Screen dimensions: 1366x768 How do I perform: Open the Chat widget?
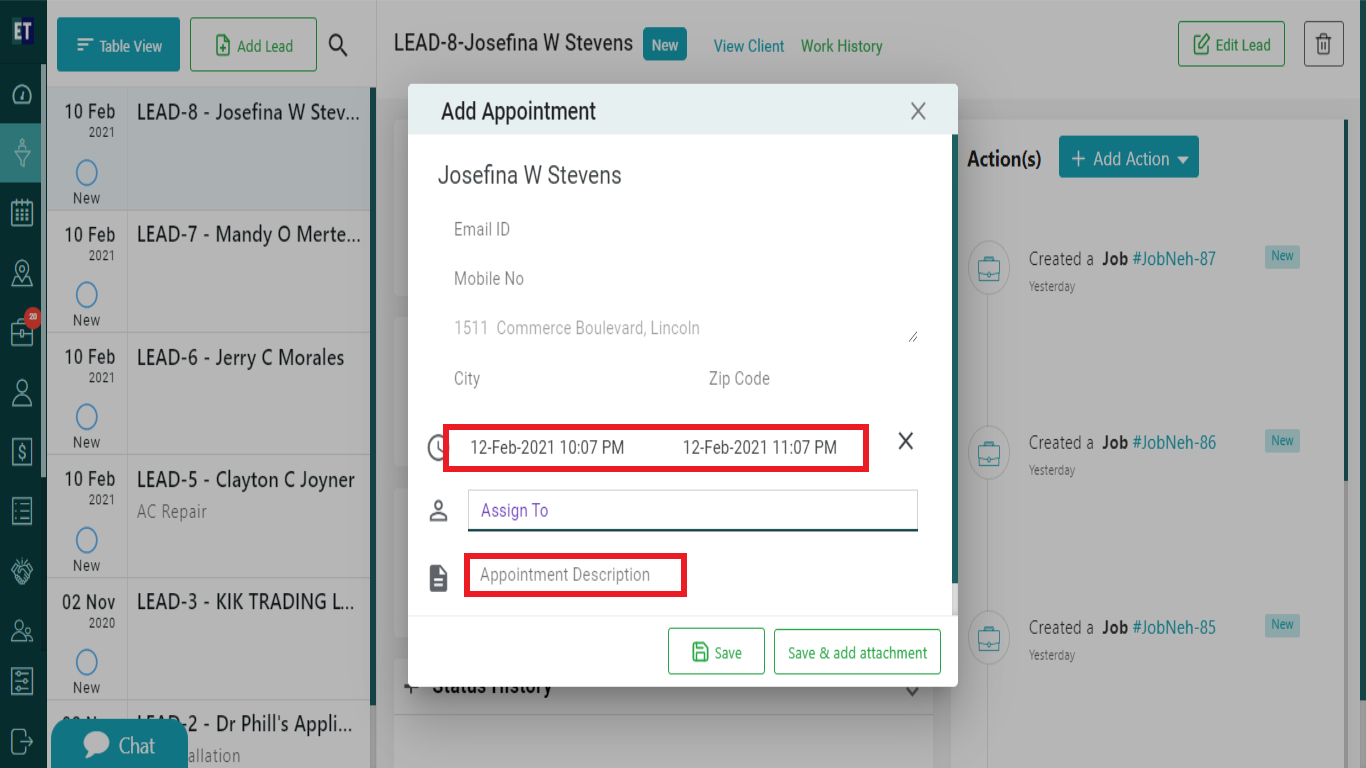coord(119,745)
